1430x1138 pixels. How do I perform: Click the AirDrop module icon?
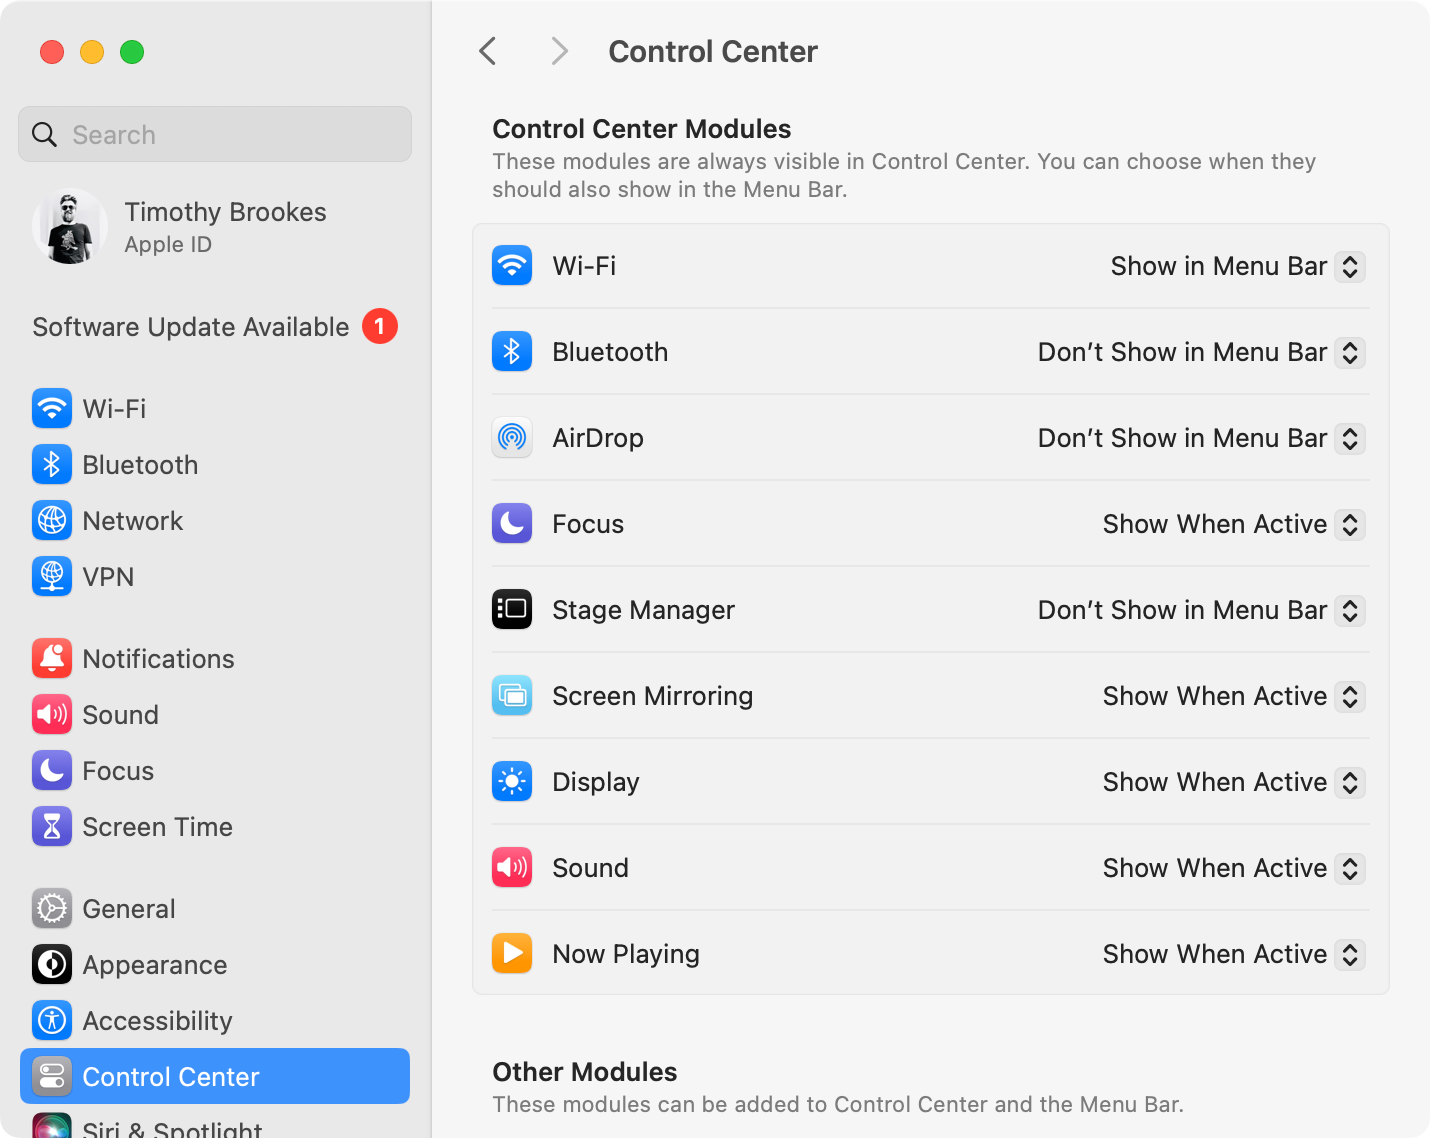[512, 437]
